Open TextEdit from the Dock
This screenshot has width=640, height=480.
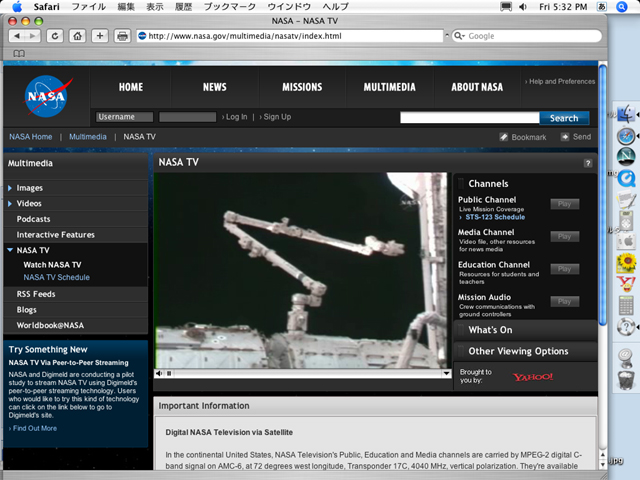coord(626,200)
